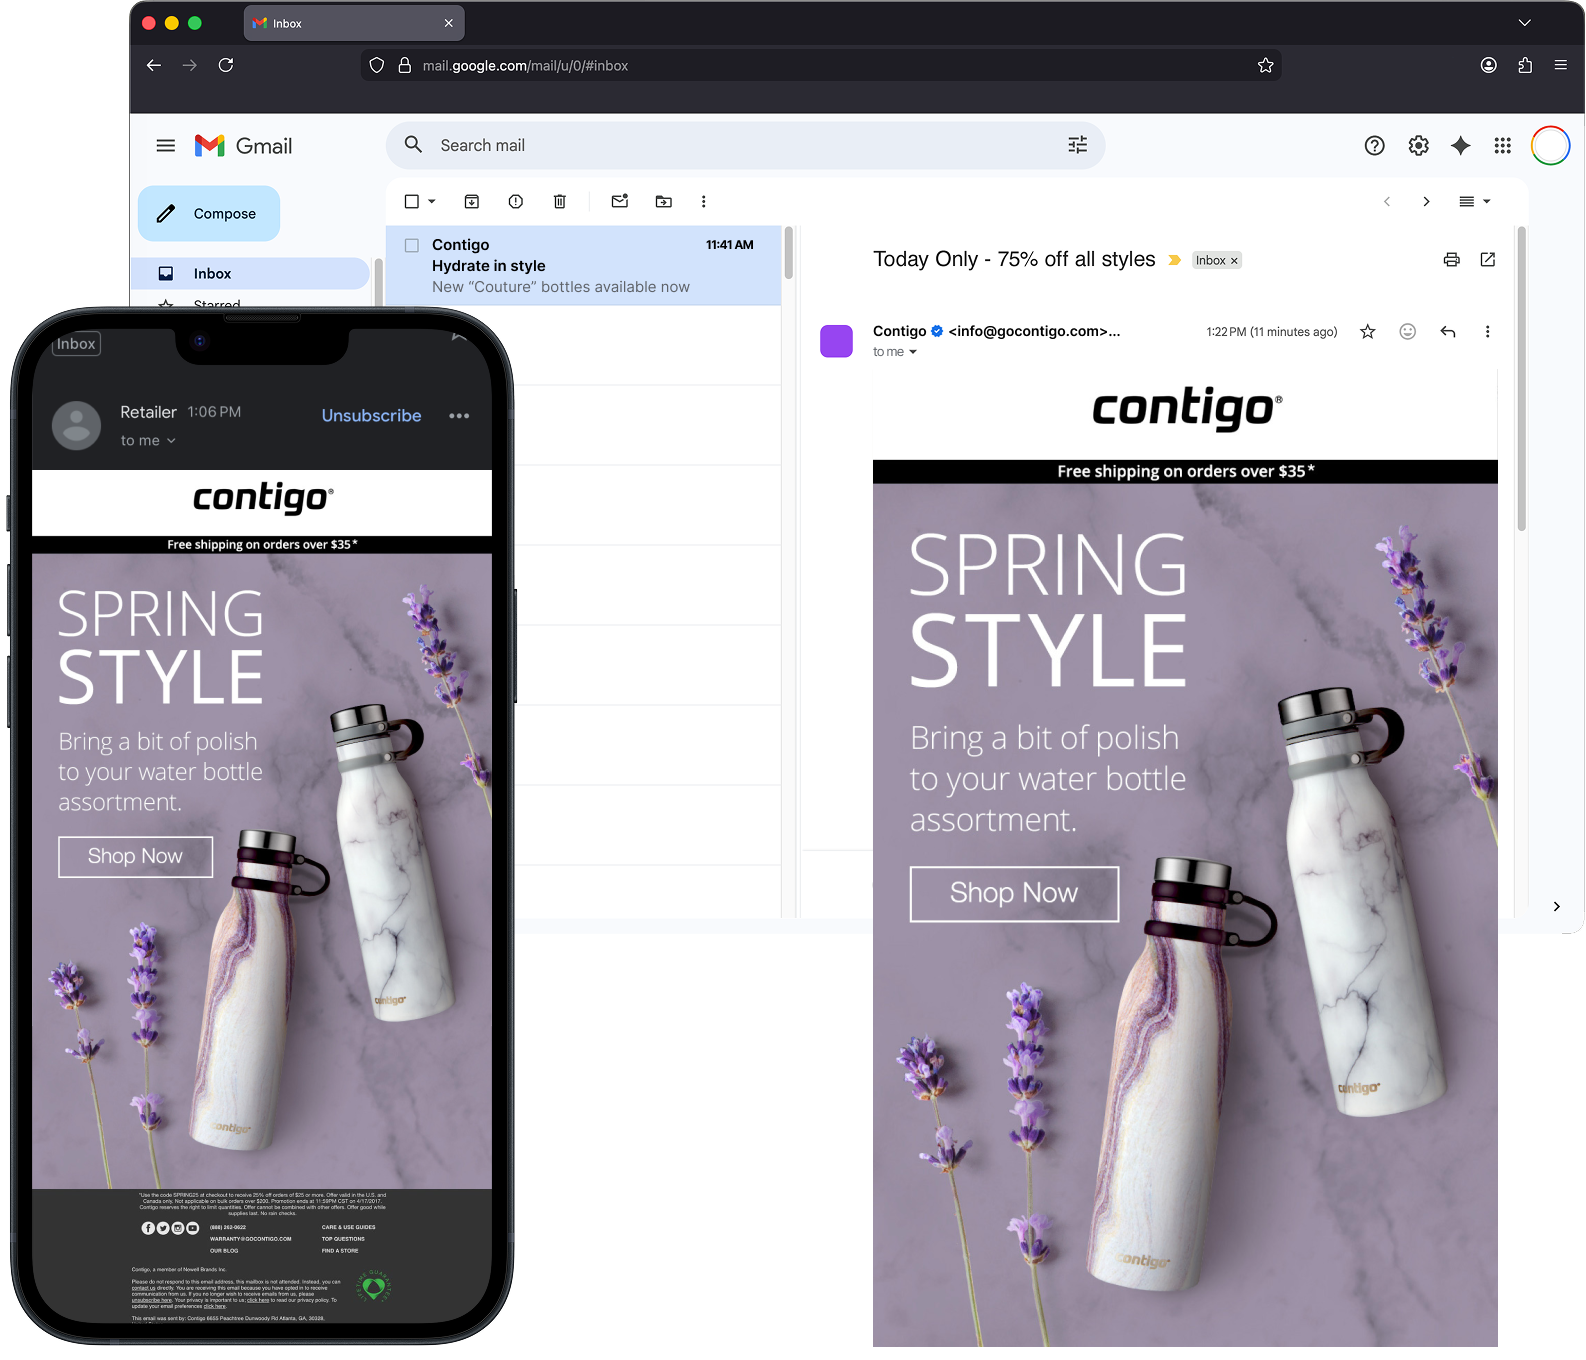Click the Mark as unread envelope icon

click(x=620, y=202)
